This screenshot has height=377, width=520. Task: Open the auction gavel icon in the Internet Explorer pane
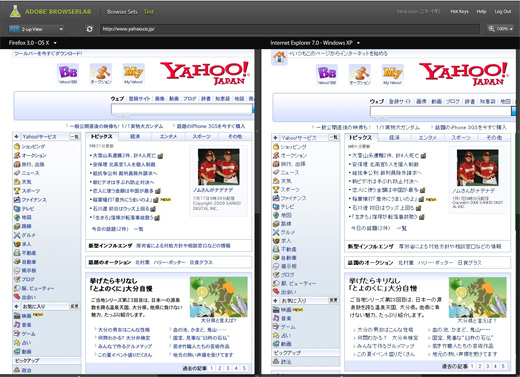360,74
